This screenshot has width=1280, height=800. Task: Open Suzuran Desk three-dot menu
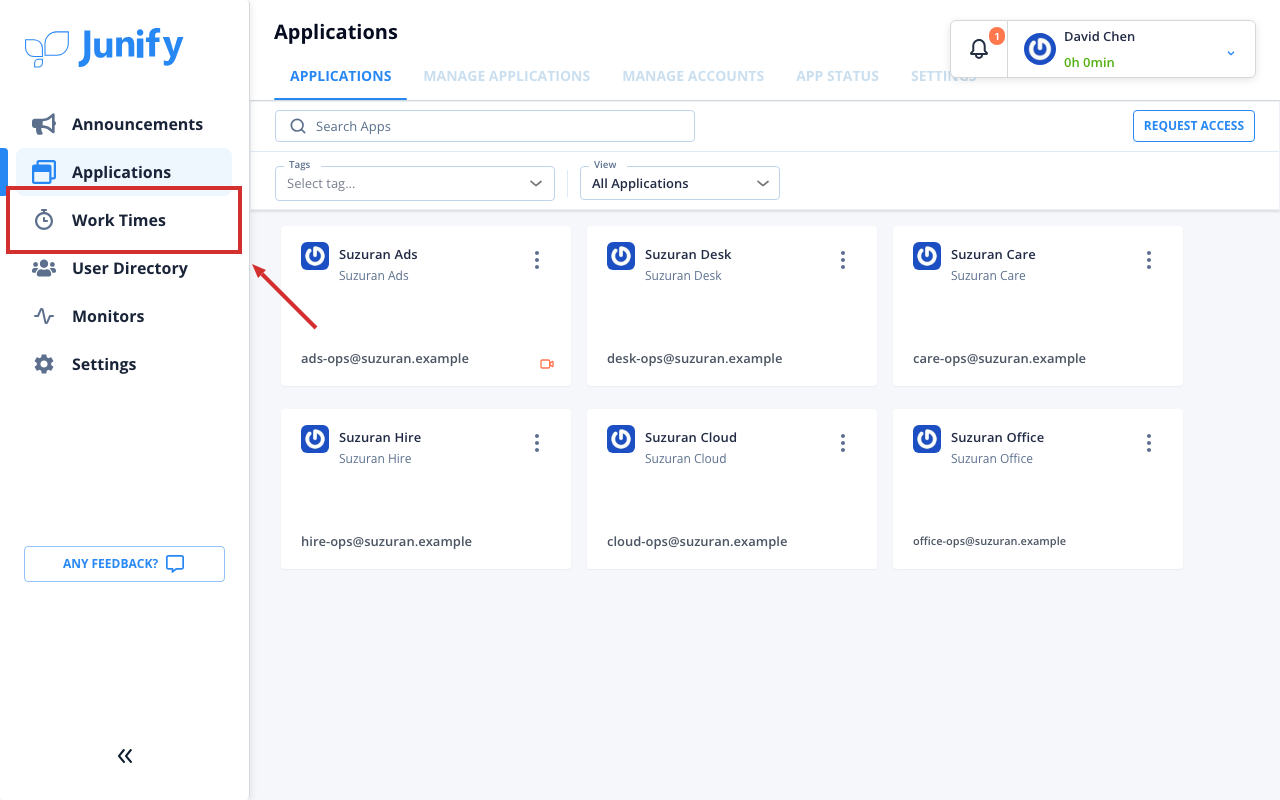point(843,260)
